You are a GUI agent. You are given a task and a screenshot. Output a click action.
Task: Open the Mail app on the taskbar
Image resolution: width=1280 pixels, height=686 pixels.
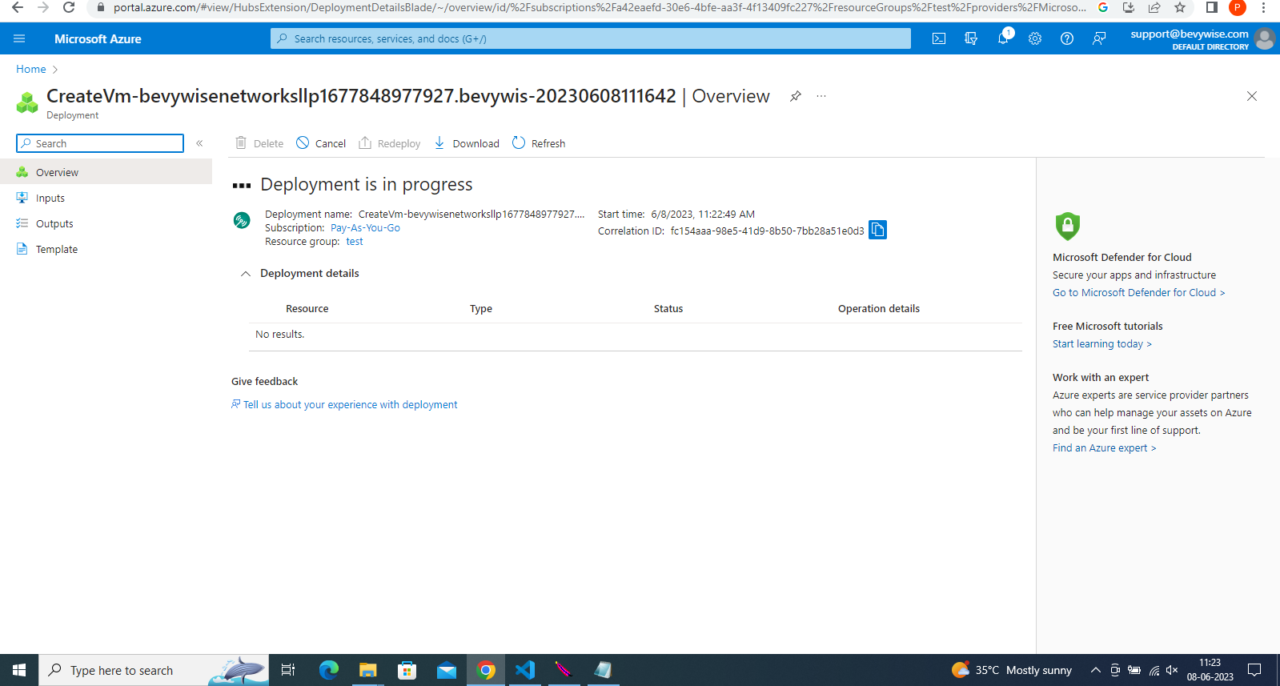coord(446,670)
